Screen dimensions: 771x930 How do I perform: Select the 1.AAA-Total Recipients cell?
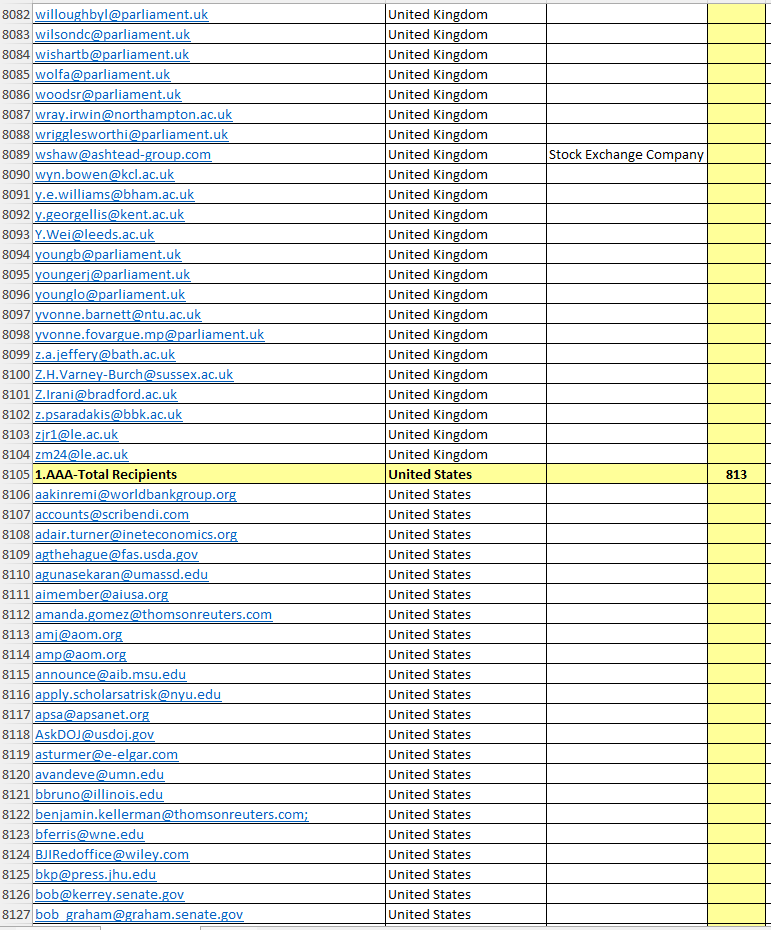point(209,474)
